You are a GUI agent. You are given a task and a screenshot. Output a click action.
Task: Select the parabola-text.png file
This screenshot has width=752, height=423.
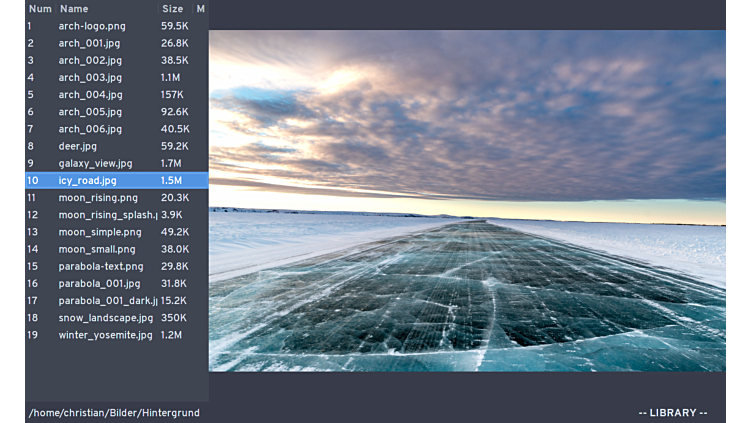click(x=101, y=266)
